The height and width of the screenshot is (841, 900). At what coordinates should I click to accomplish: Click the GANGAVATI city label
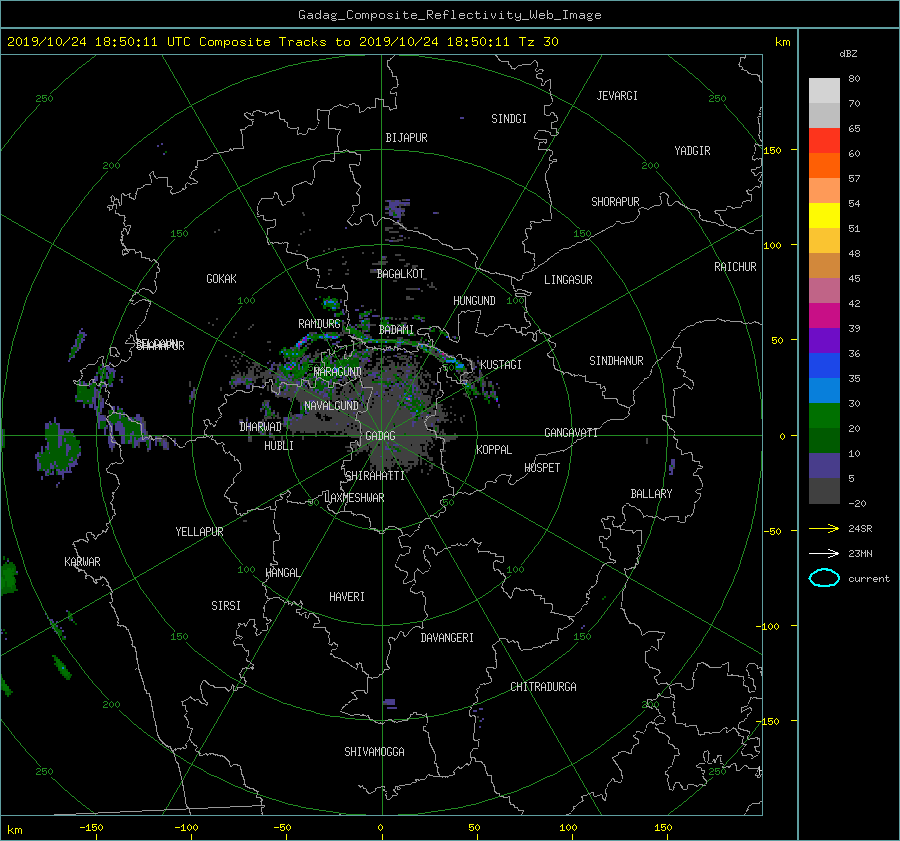pyautogui.click(x=571, y=433)
